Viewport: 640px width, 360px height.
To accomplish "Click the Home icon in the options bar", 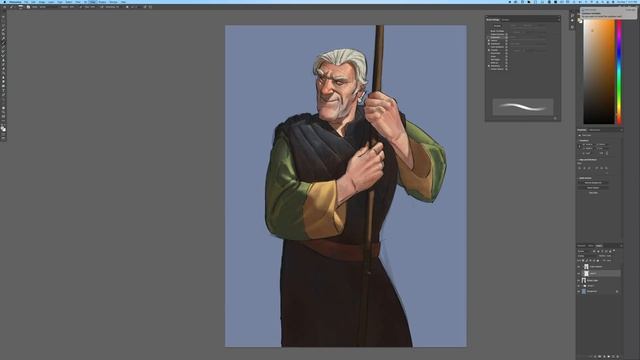I will [x=4, y=7].
